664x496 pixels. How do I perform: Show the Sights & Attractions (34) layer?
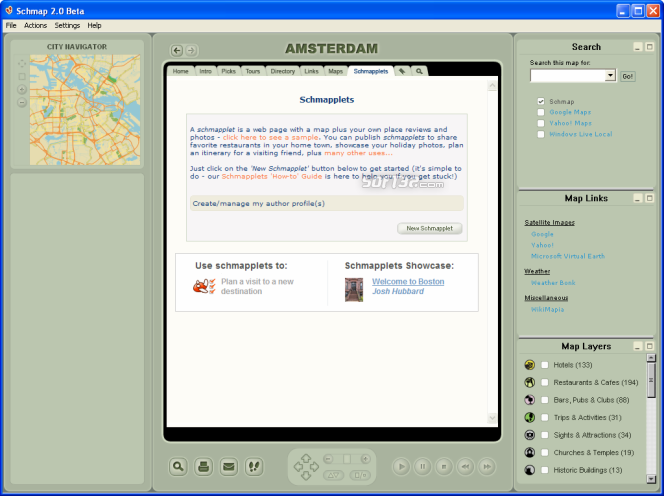pyautogui.click(x=545, y=435)
